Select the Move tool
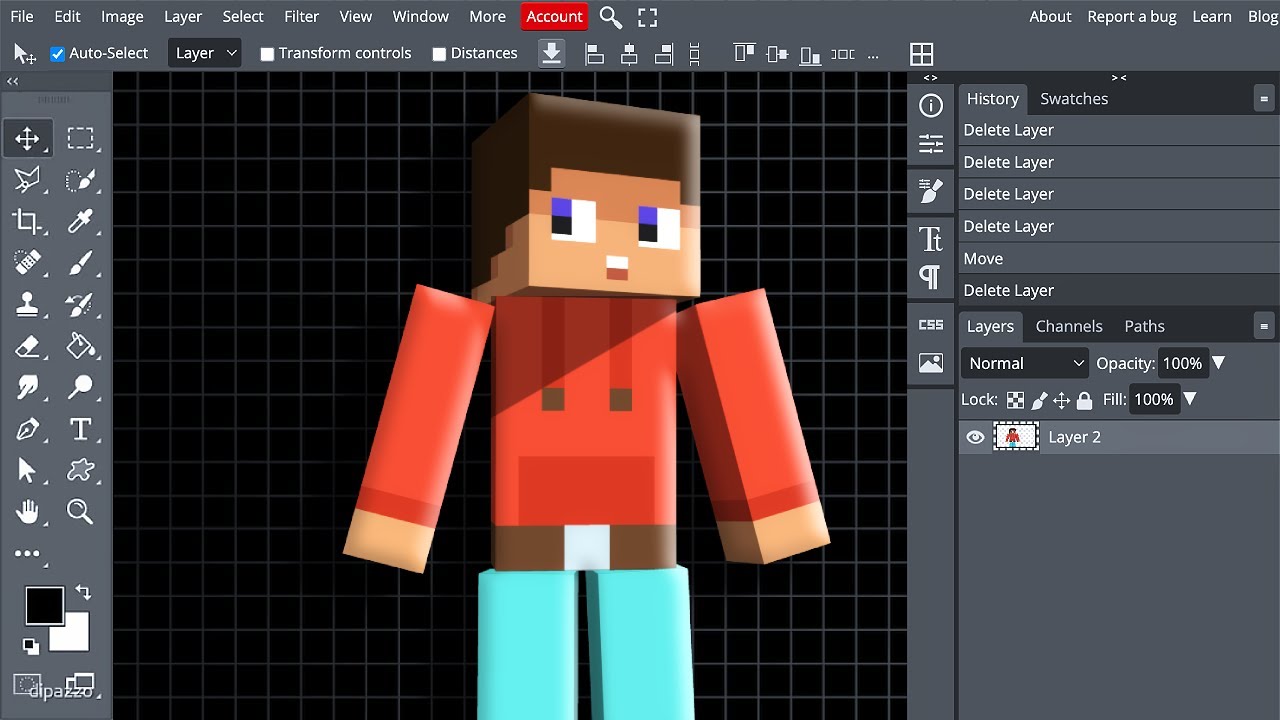Image resolution: width=1280 pixels, height=720 pixels. tap(27, 138)
